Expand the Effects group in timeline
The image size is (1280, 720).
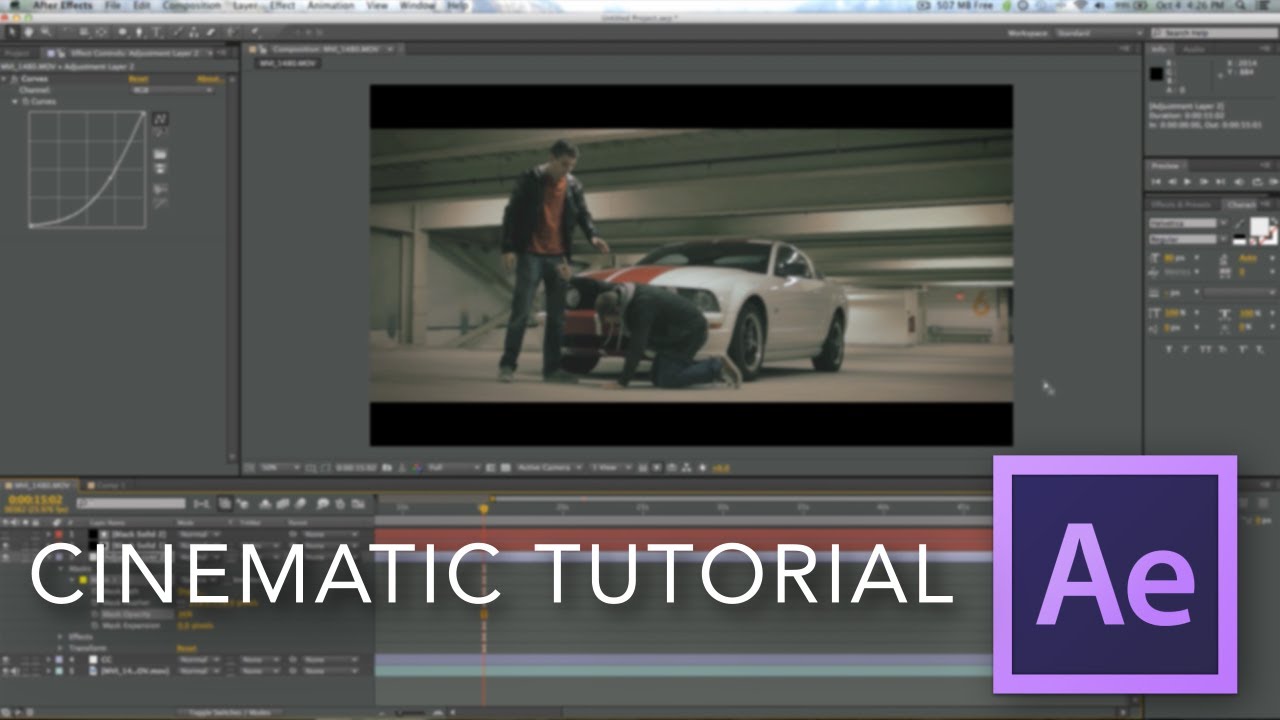click(60, 636)
